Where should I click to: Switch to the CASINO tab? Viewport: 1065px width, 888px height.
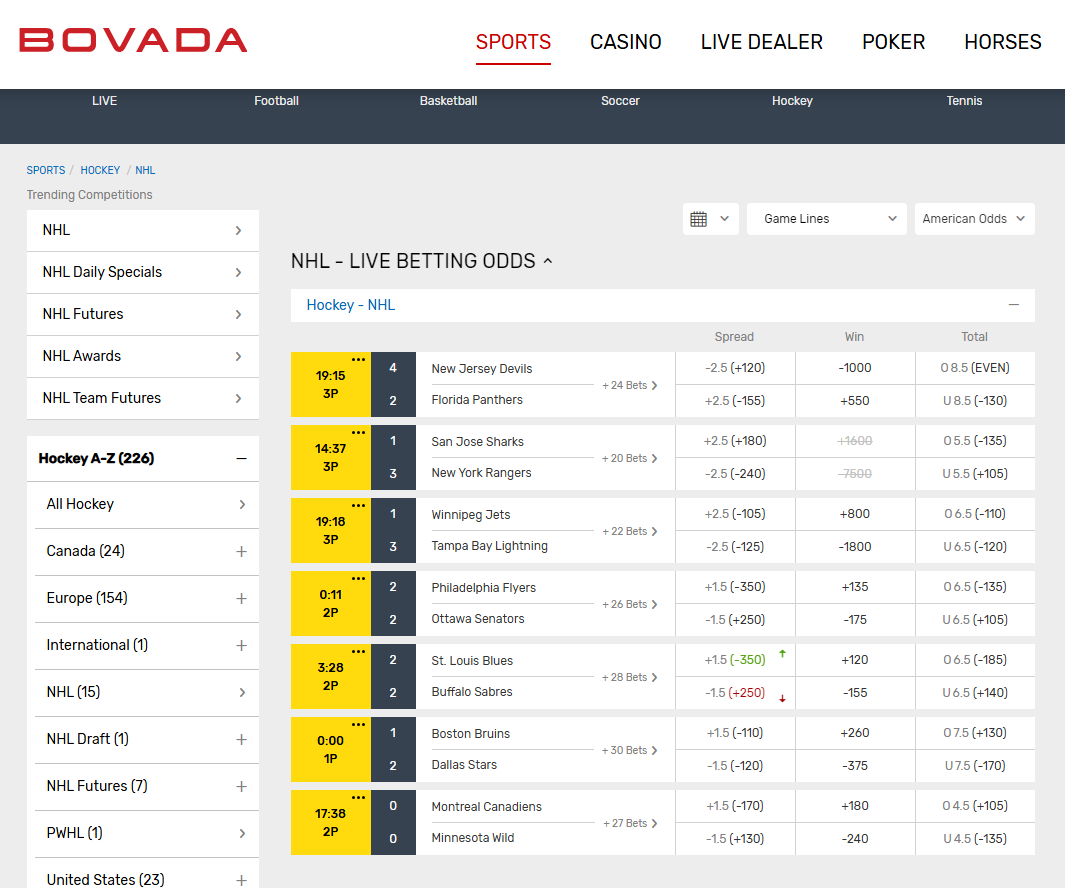click(x=625, y=42)
